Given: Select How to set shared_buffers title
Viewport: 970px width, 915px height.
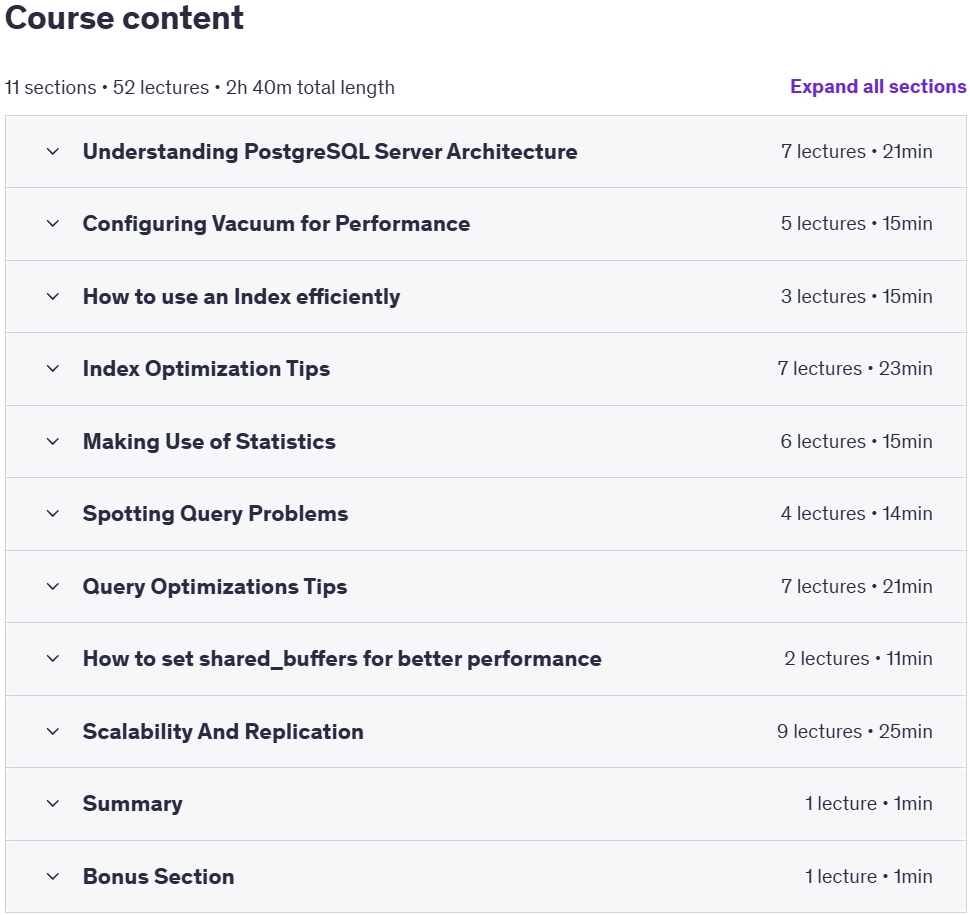Looking at the screenshot, I should click(342, 659).
